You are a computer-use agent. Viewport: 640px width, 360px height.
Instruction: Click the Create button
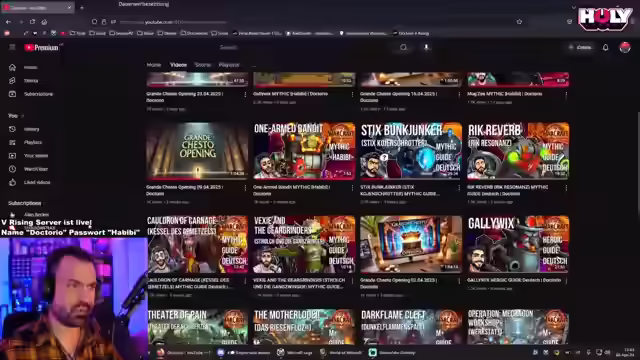point(580,47)
